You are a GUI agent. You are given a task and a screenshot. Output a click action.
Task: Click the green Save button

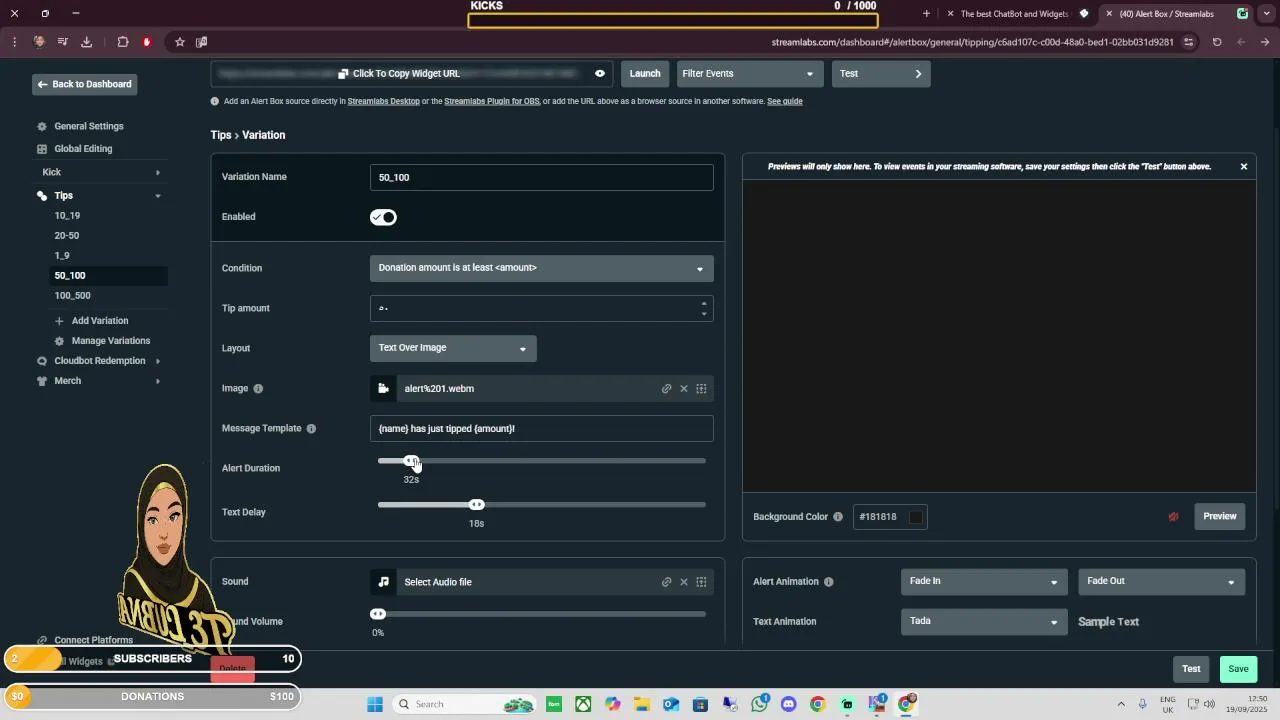1238,669
